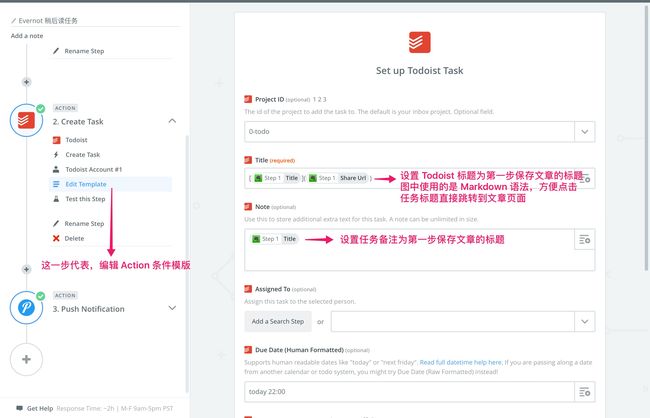Click 2. Create Task step heading
Image resolution: width=650 pixels, height=418 pixels.
[78, 122]
